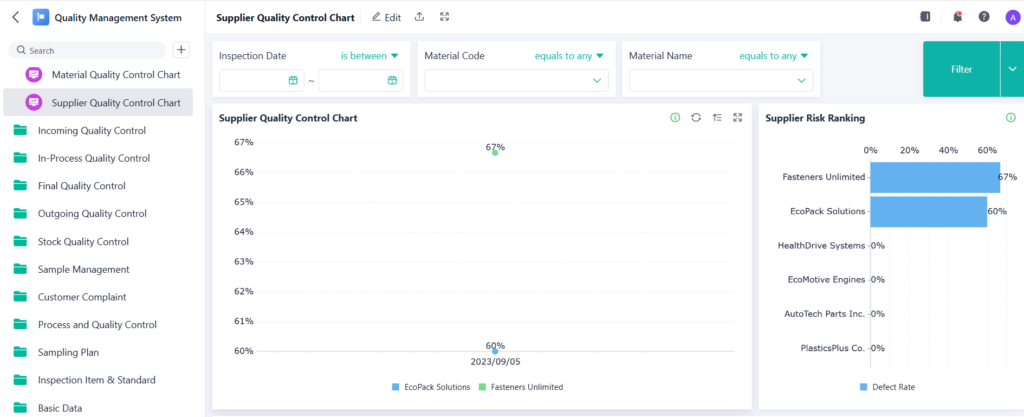Expand the Material Code value dropdown

pos(597,80)
